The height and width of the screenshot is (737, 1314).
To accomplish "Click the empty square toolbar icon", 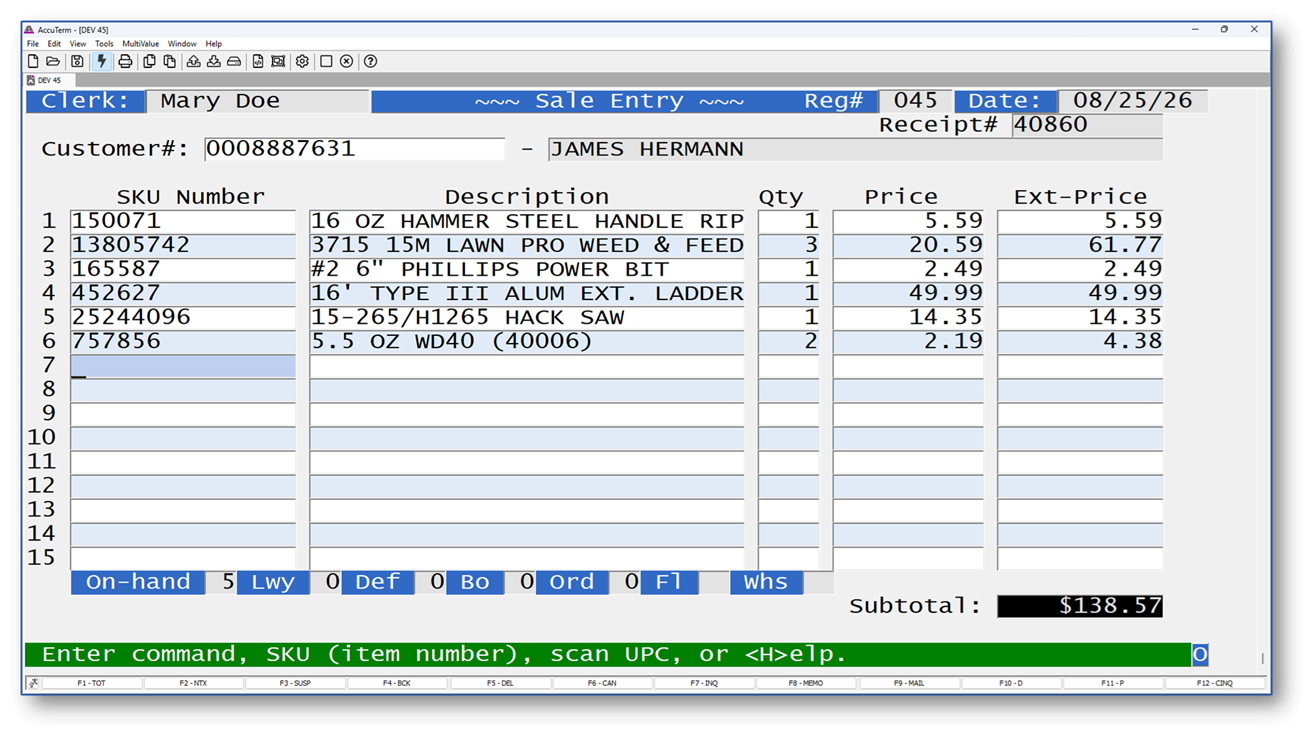I will tap(326, 62).
